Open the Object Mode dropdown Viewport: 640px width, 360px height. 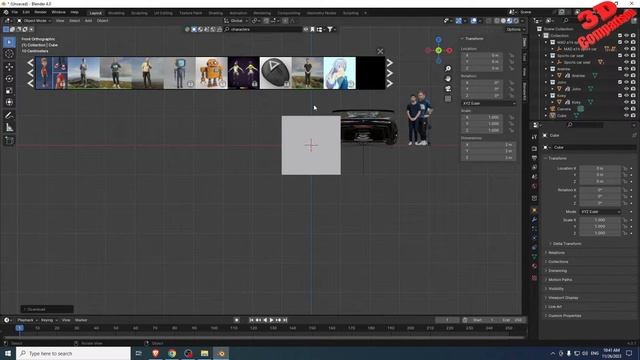pos(34,20)
